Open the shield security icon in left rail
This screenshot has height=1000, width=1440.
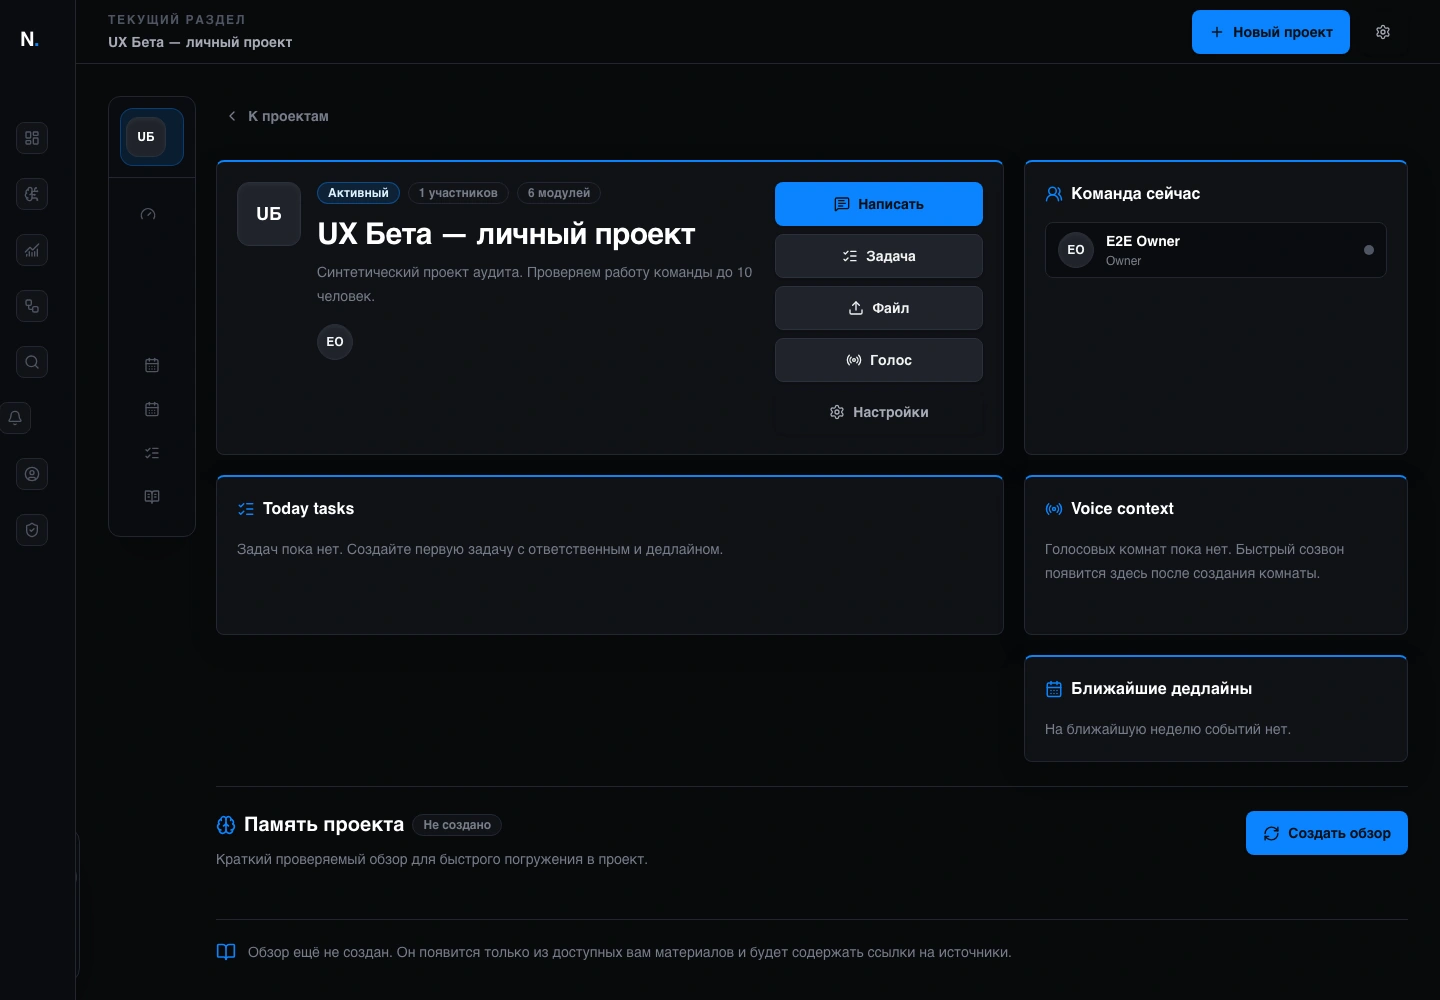pos(32,530)
